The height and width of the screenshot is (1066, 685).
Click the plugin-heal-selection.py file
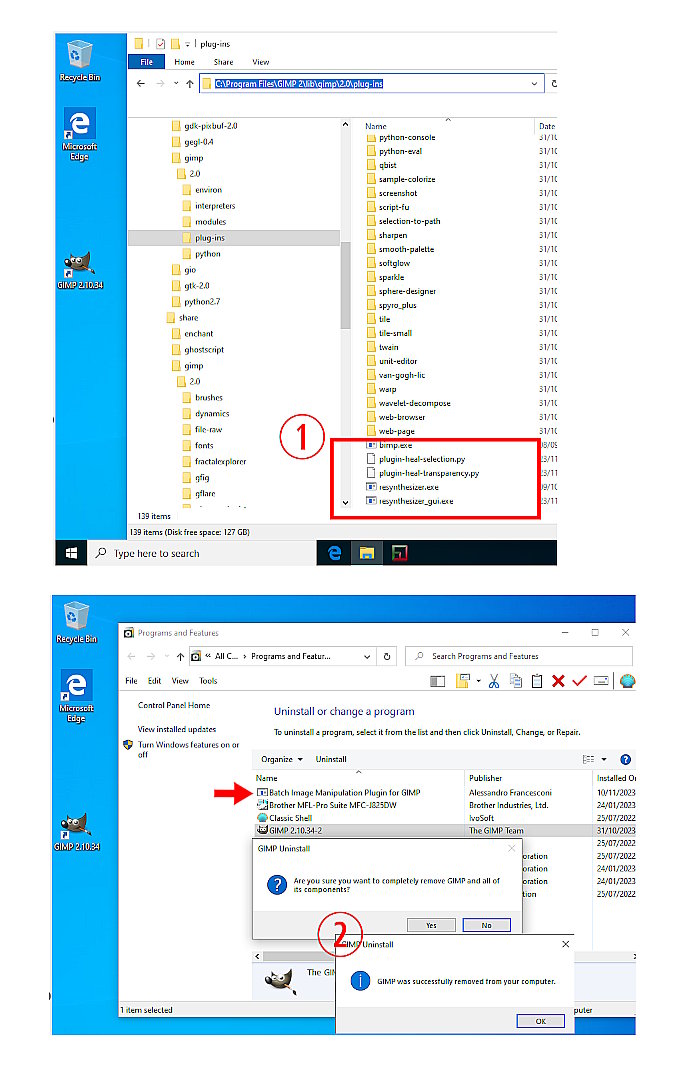click(416, 460)
